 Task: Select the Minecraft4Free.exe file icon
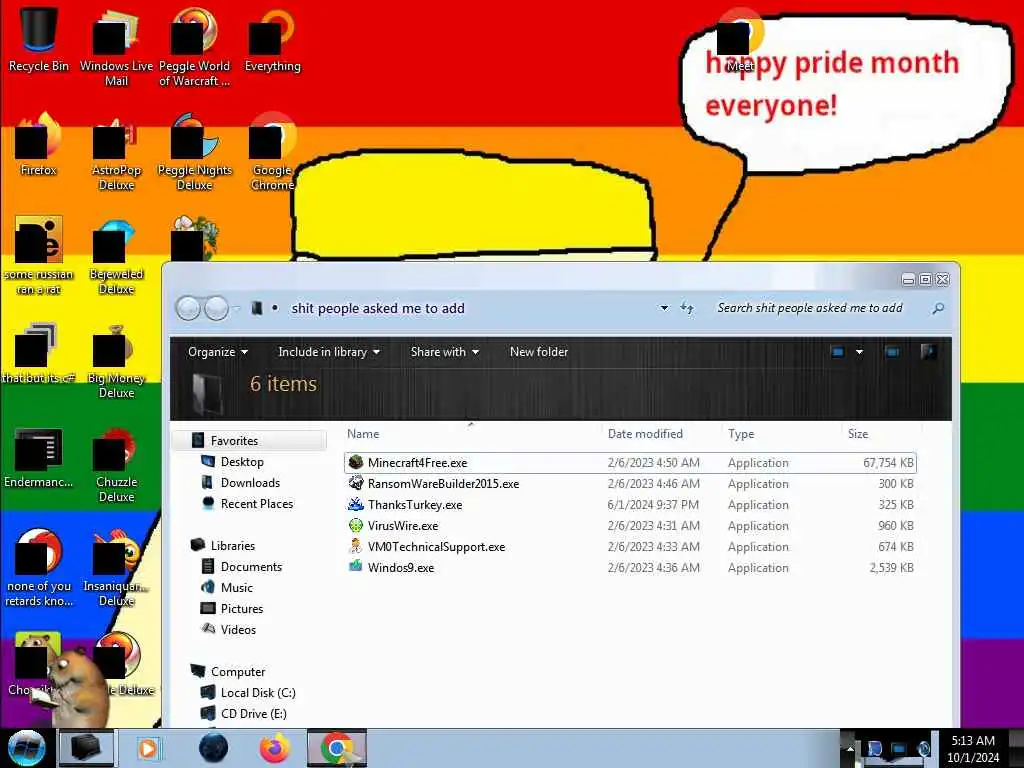355,462
